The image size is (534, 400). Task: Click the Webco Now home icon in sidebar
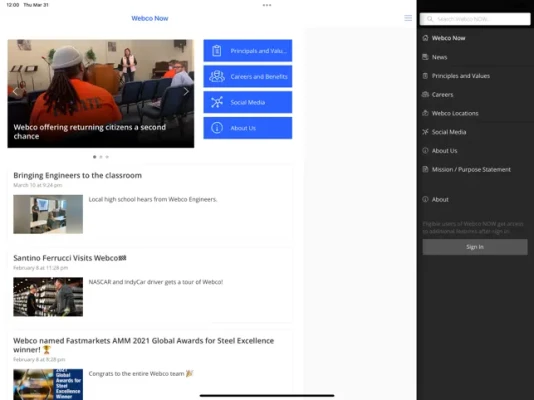click(x=425, y=38)
